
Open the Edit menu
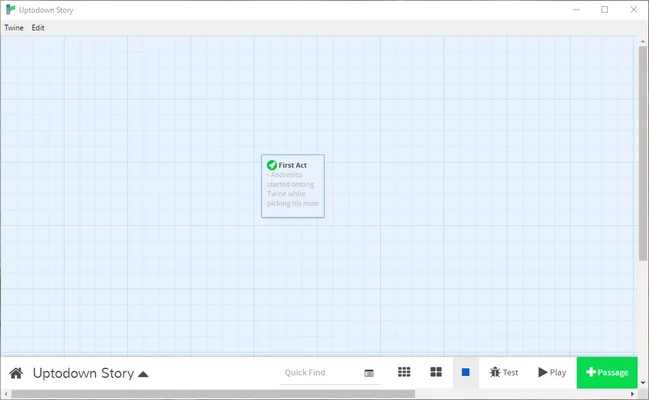point(38,28)
